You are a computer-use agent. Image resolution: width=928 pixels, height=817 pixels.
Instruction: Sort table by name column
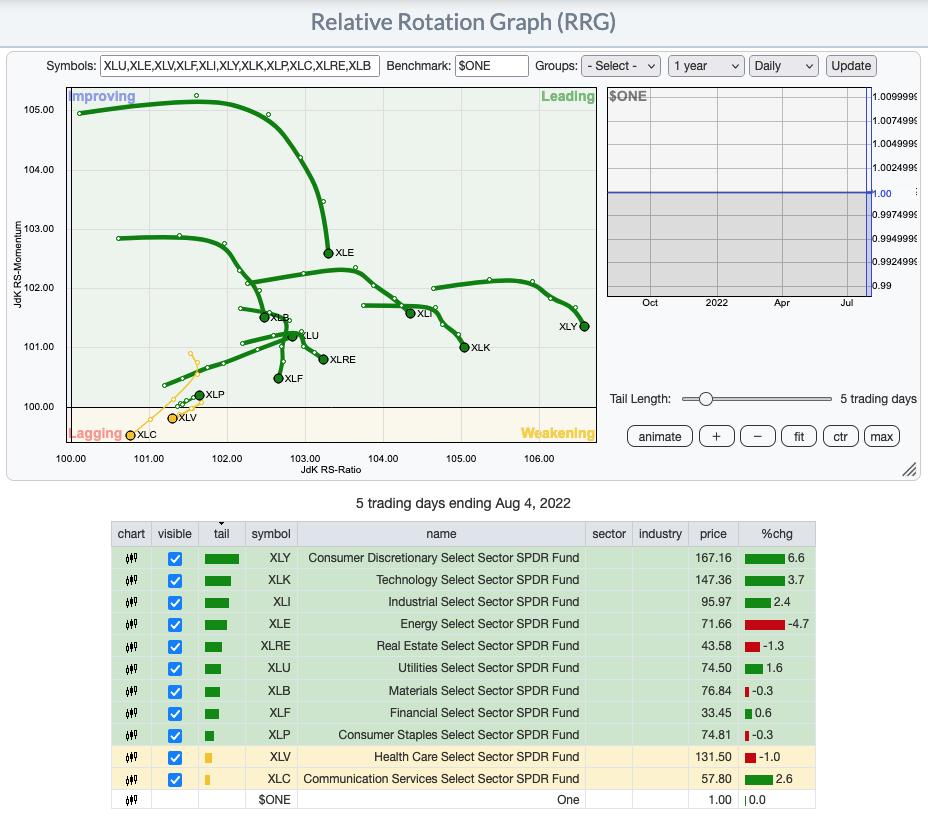pos(441,533)
